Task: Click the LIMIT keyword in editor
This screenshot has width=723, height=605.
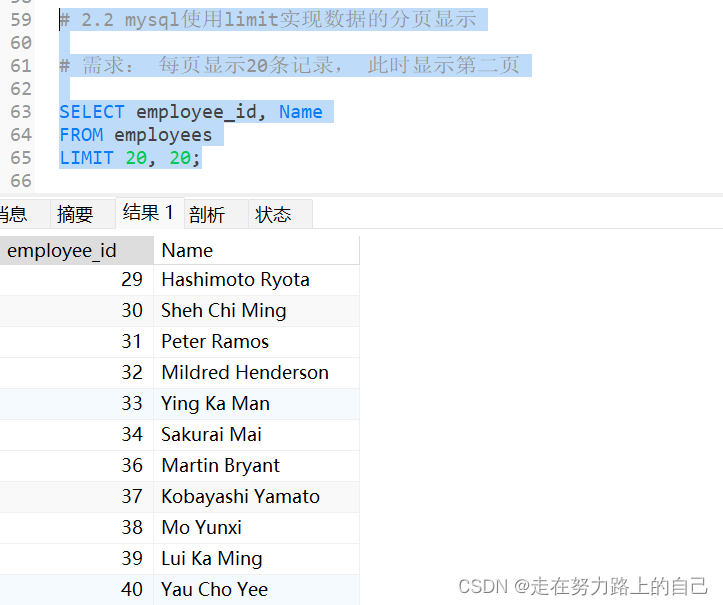Action: (86, 158)
